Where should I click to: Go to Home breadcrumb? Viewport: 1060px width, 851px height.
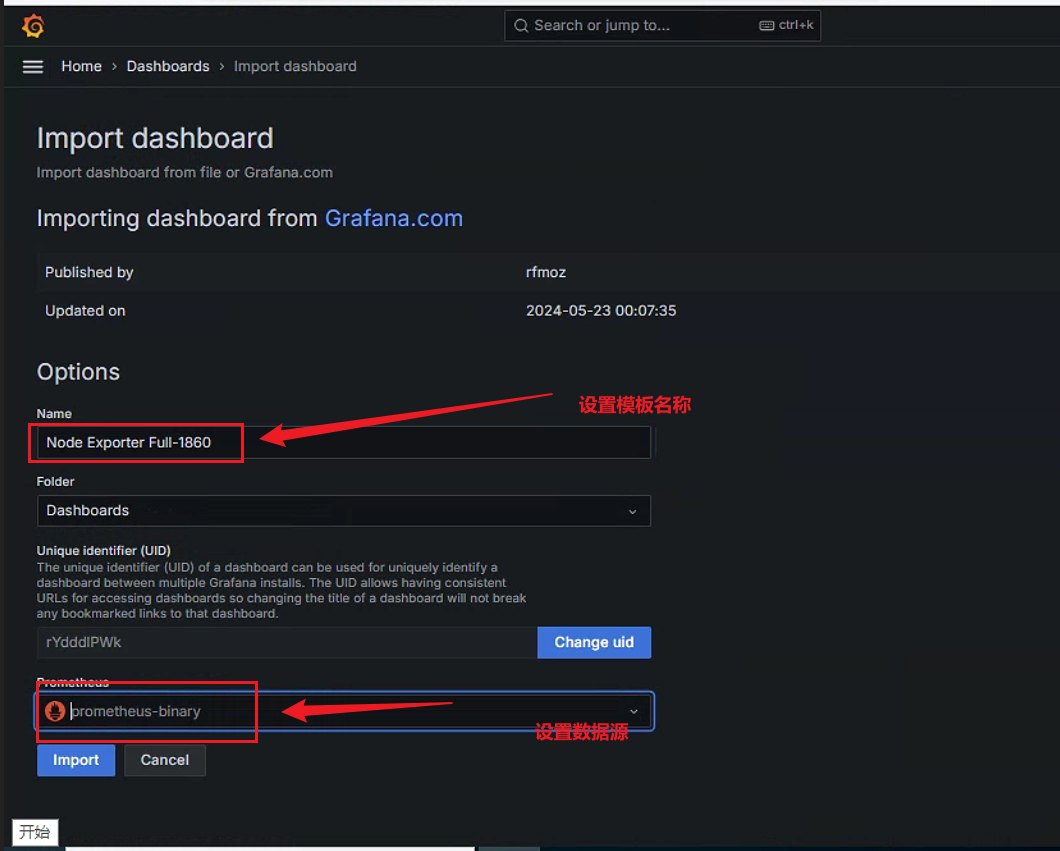[82, 66]
